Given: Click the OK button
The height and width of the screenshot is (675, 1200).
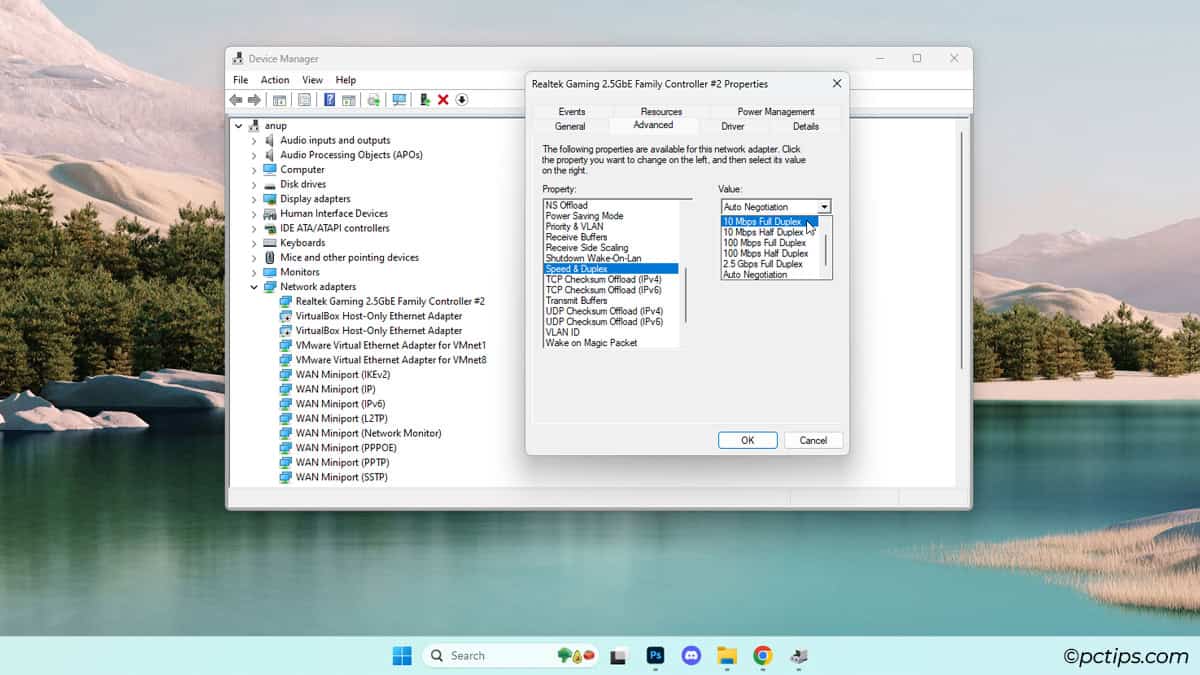Looking at the screenshot, I should point(748,440).
